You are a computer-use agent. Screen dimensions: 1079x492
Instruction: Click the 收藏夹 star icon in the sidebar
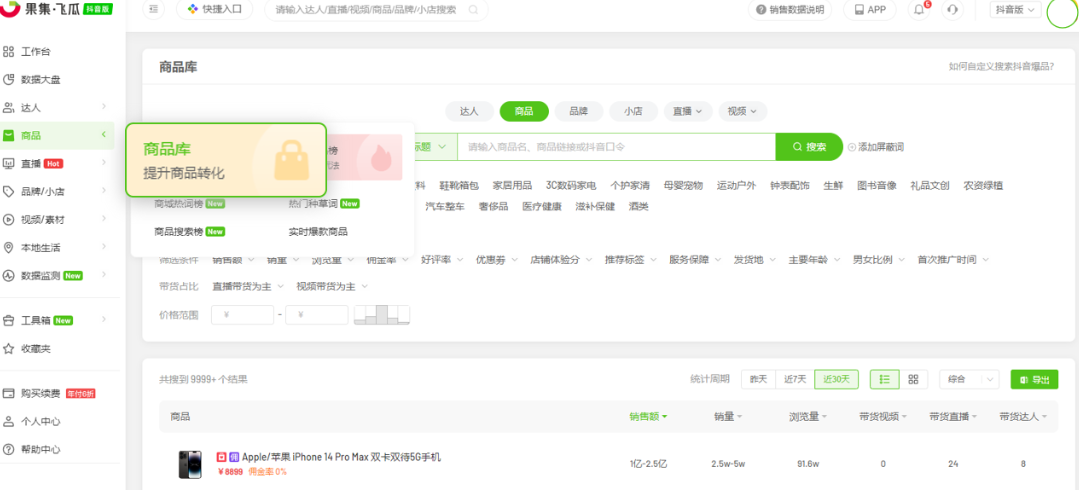pos(8,349)
